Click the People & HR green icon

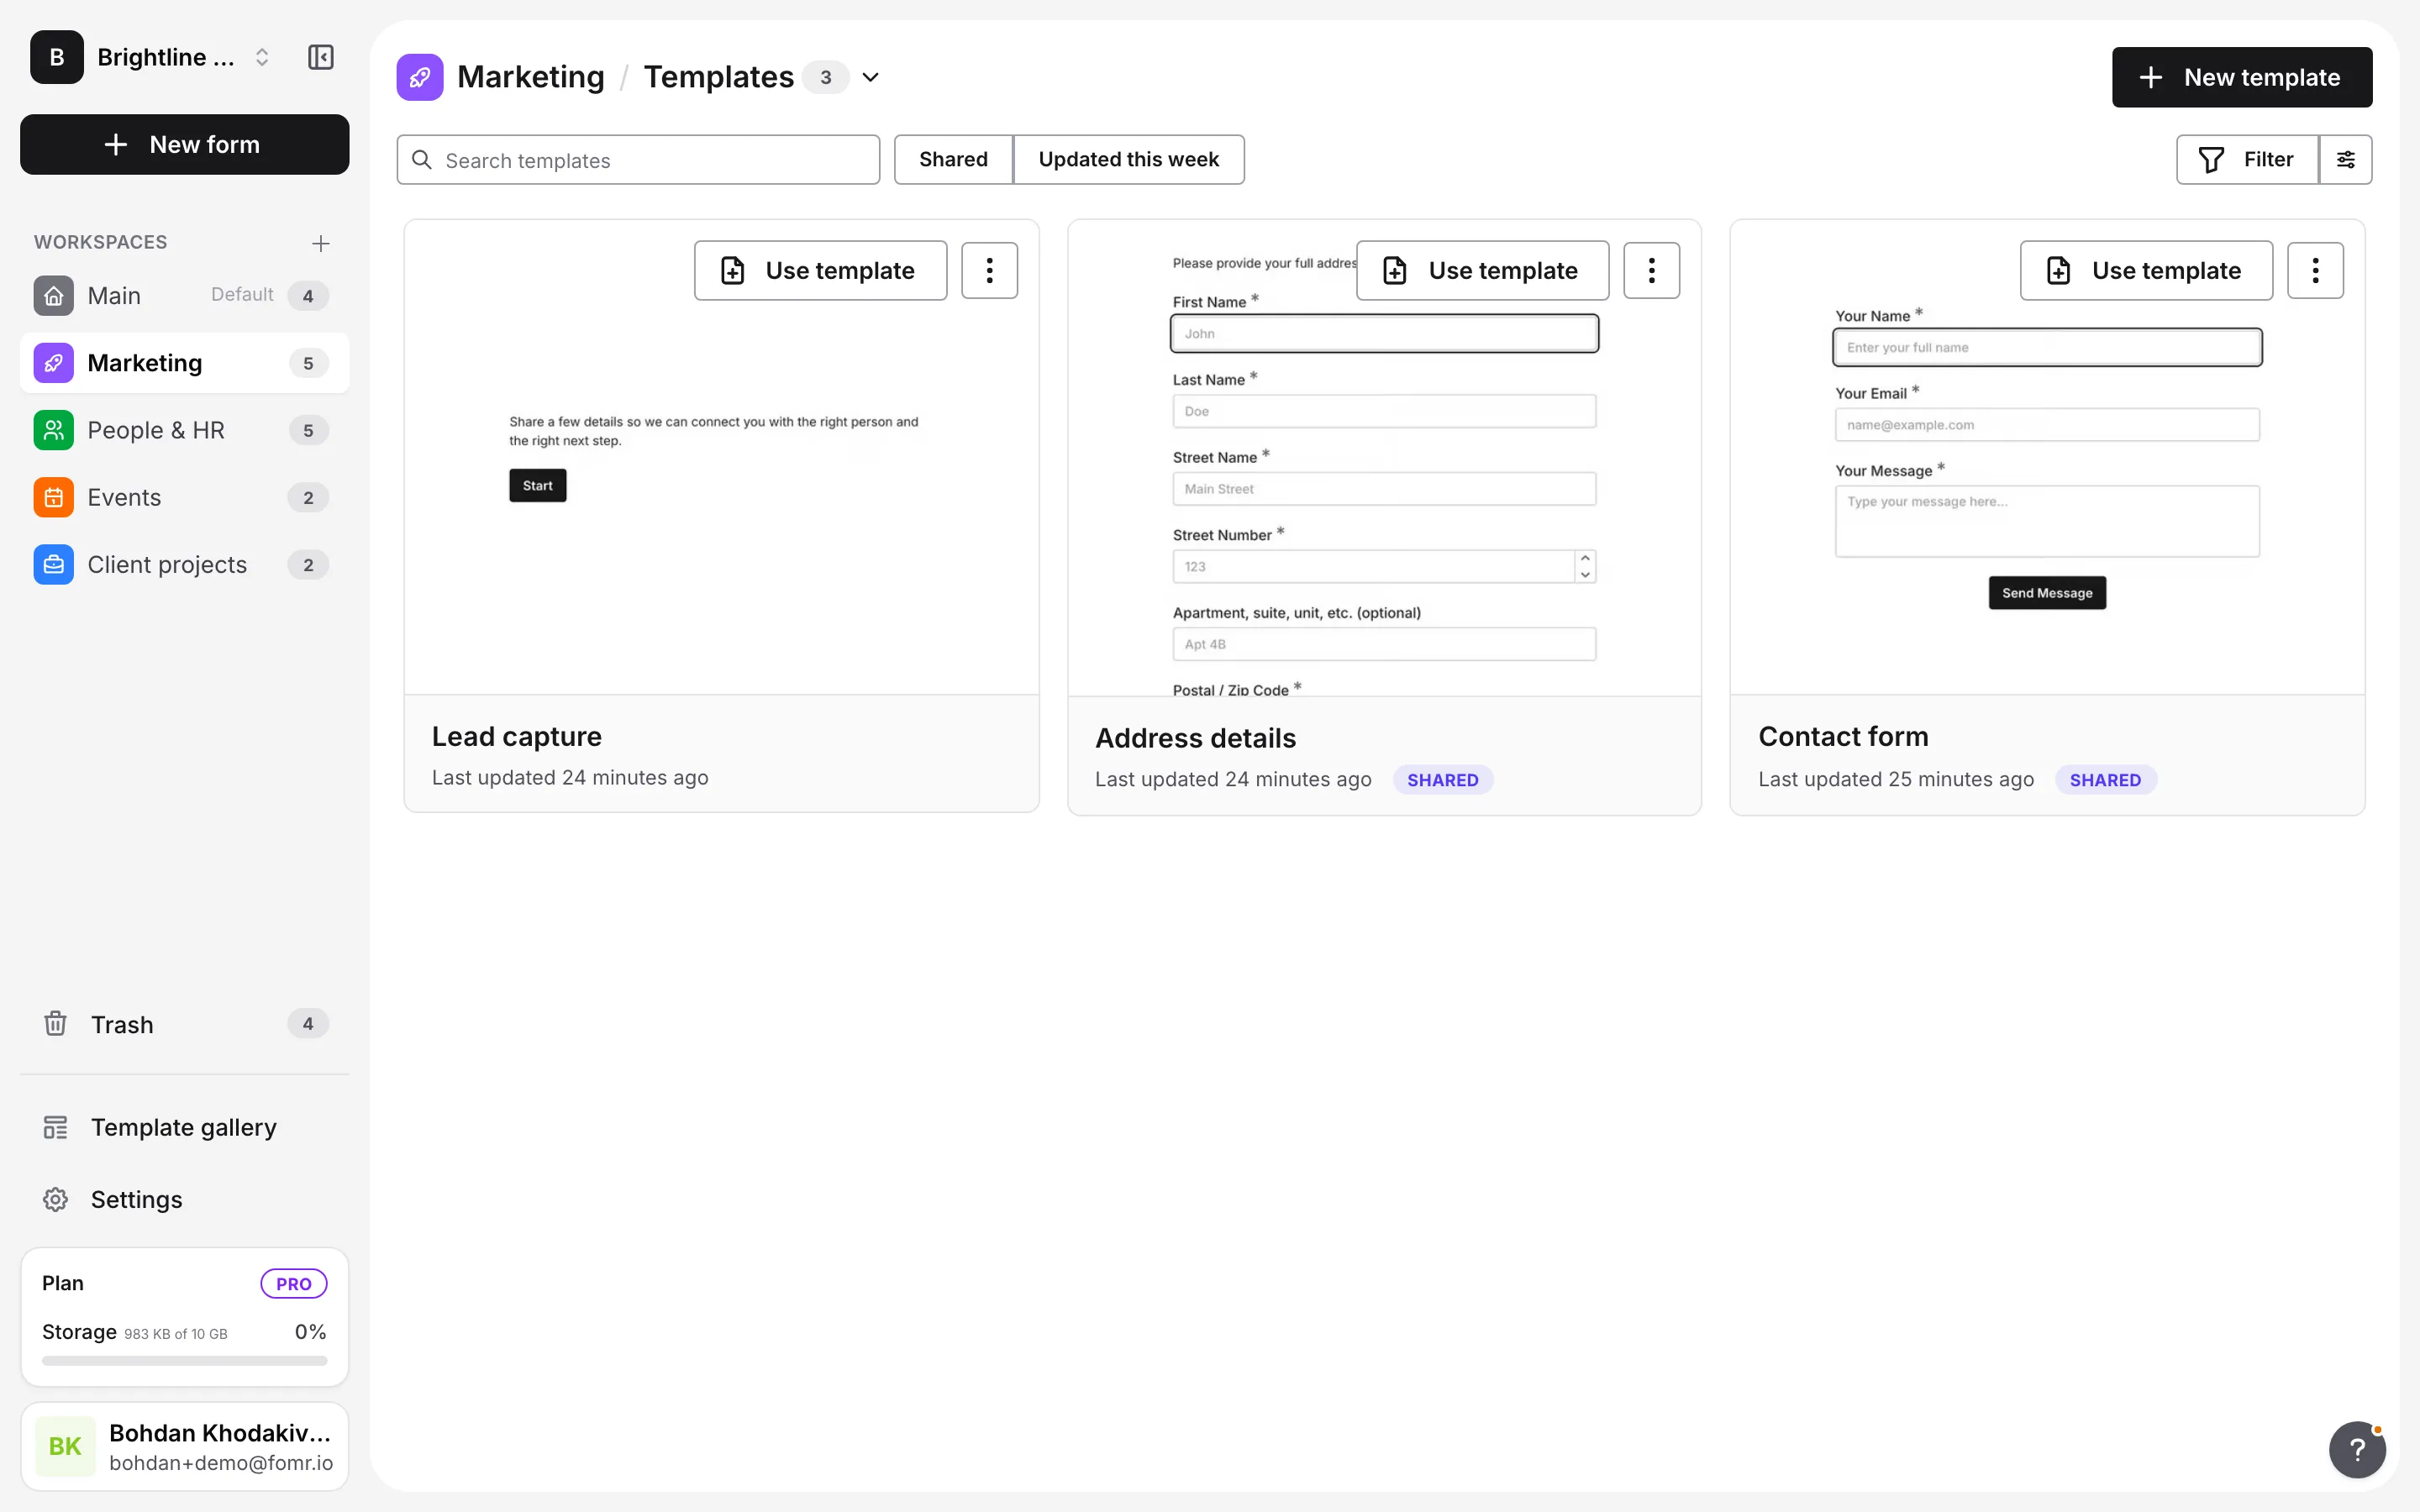pyautogui.click(x=53, y=430)
